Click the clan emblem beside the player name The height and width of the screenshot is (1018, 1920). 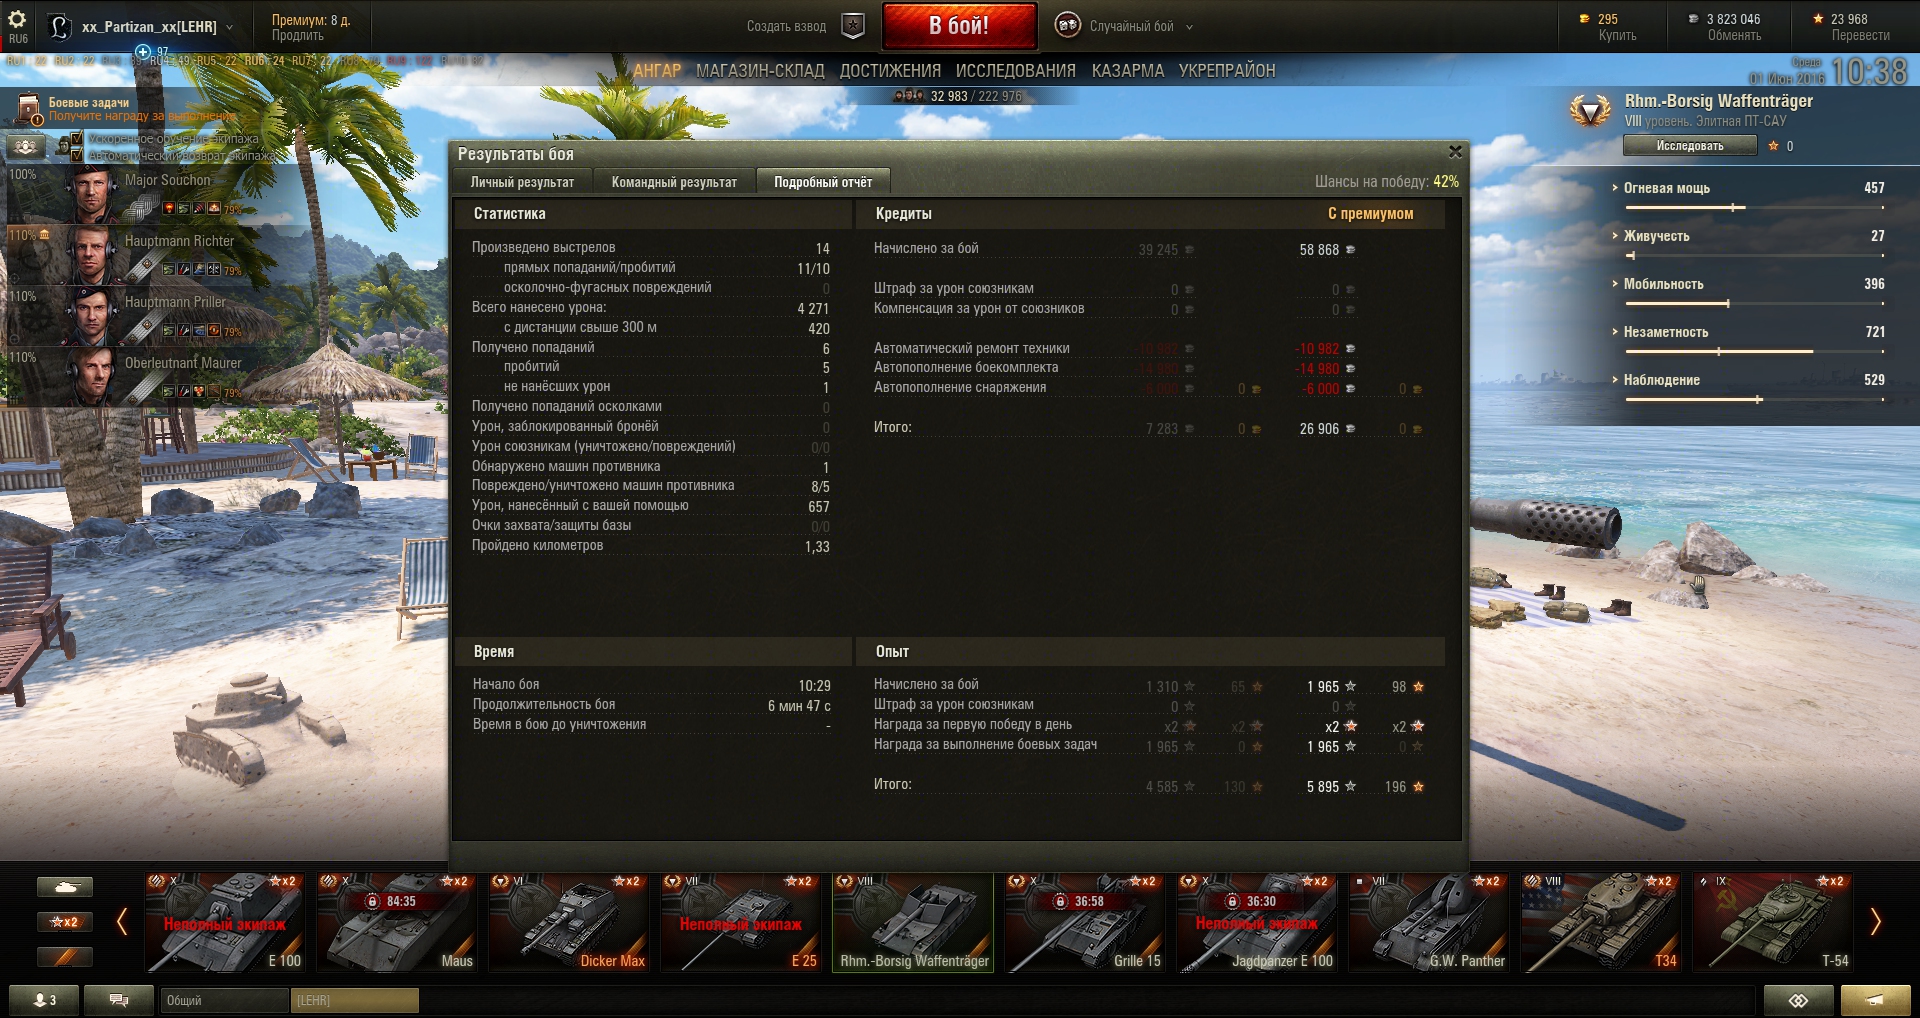pos(60,27)
